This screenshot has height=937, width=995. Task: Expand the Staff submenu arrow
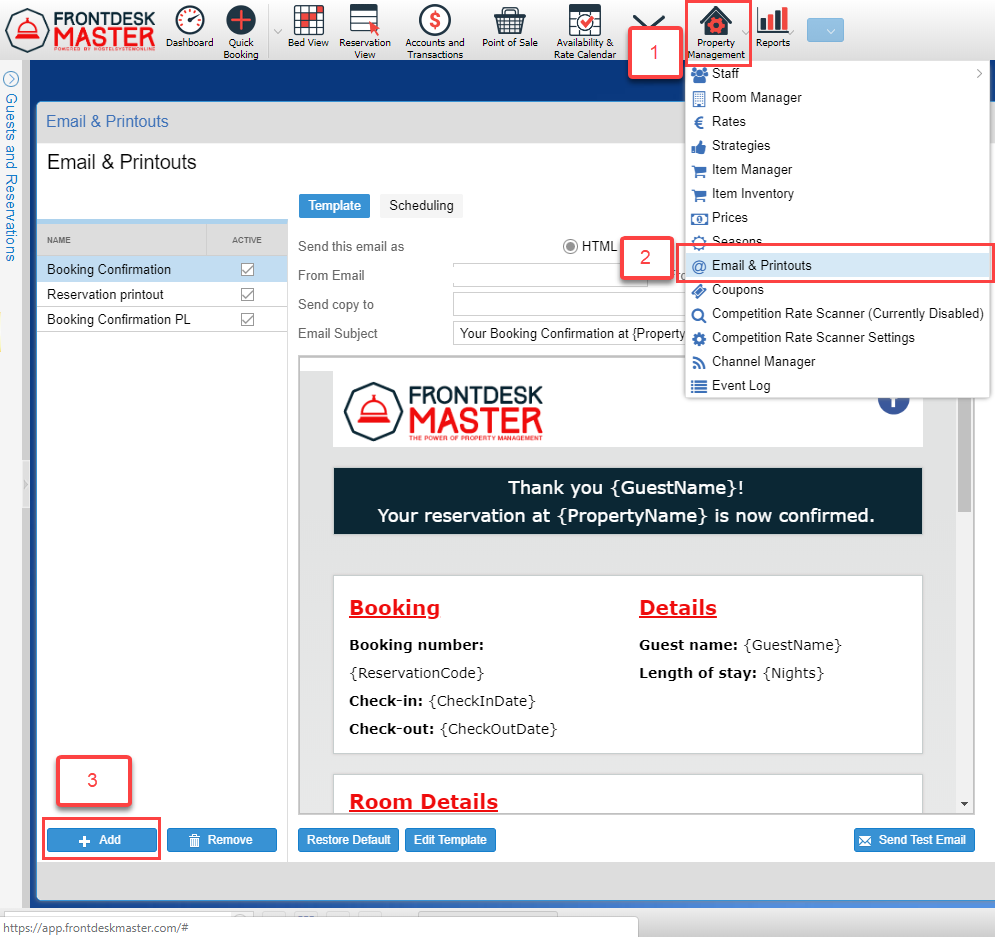979,74
